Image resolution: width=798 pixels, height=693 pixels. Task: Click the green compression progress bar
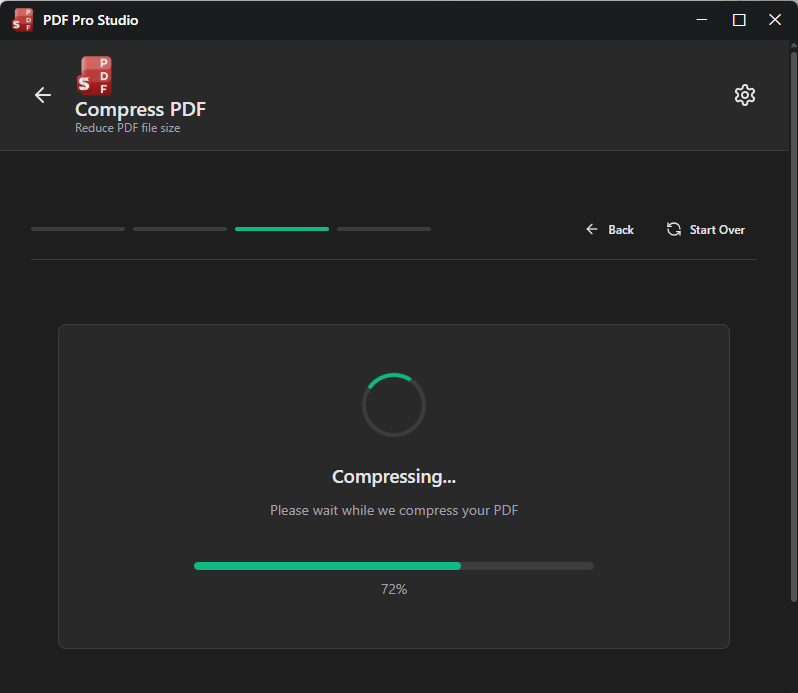coord(393,566)
